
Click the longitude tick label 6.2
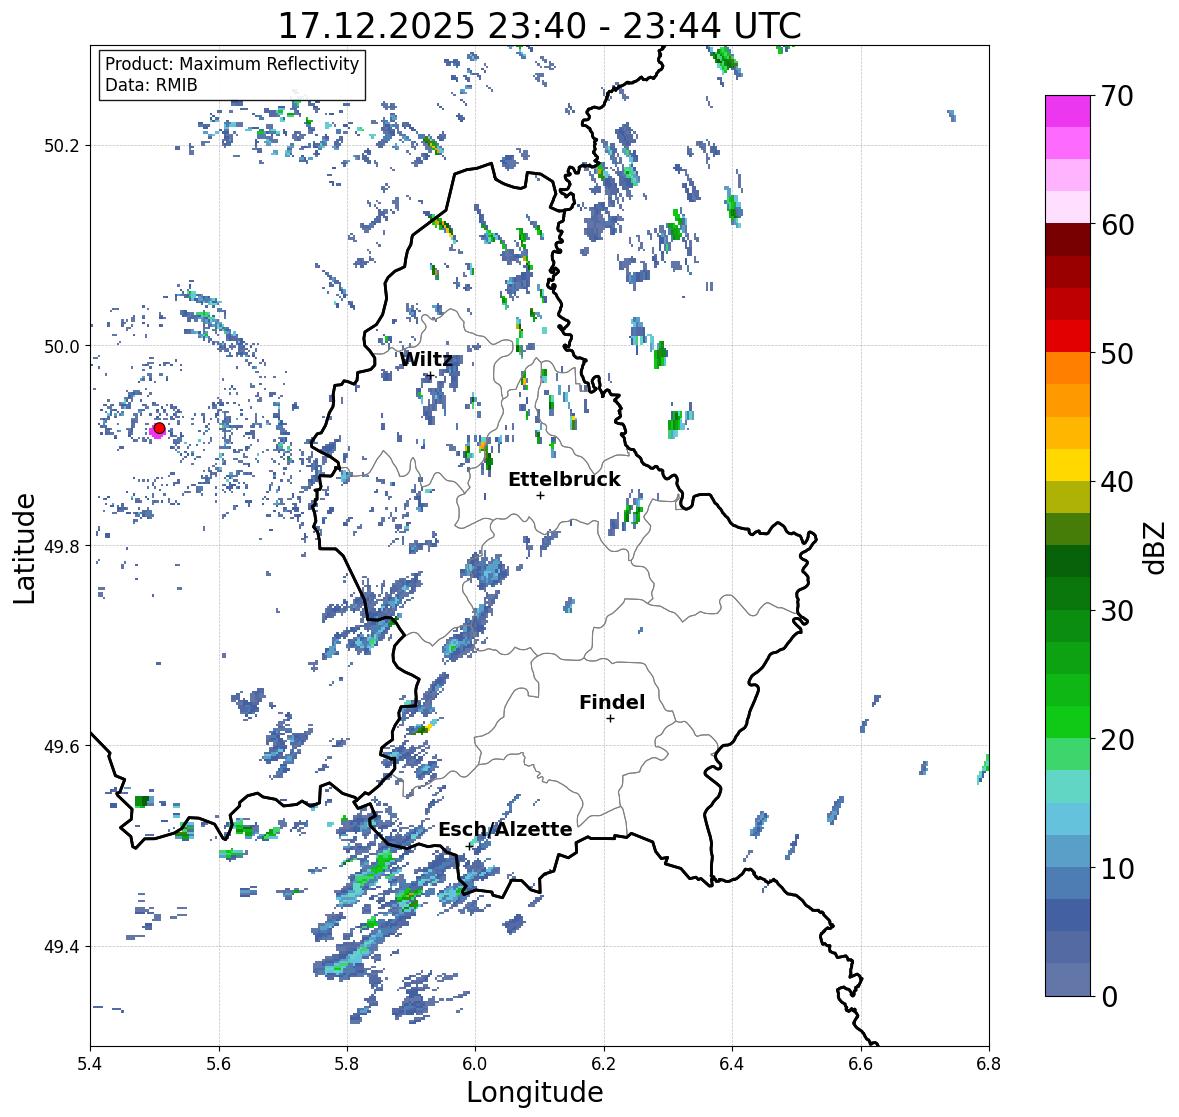(x=604, y=1063)
